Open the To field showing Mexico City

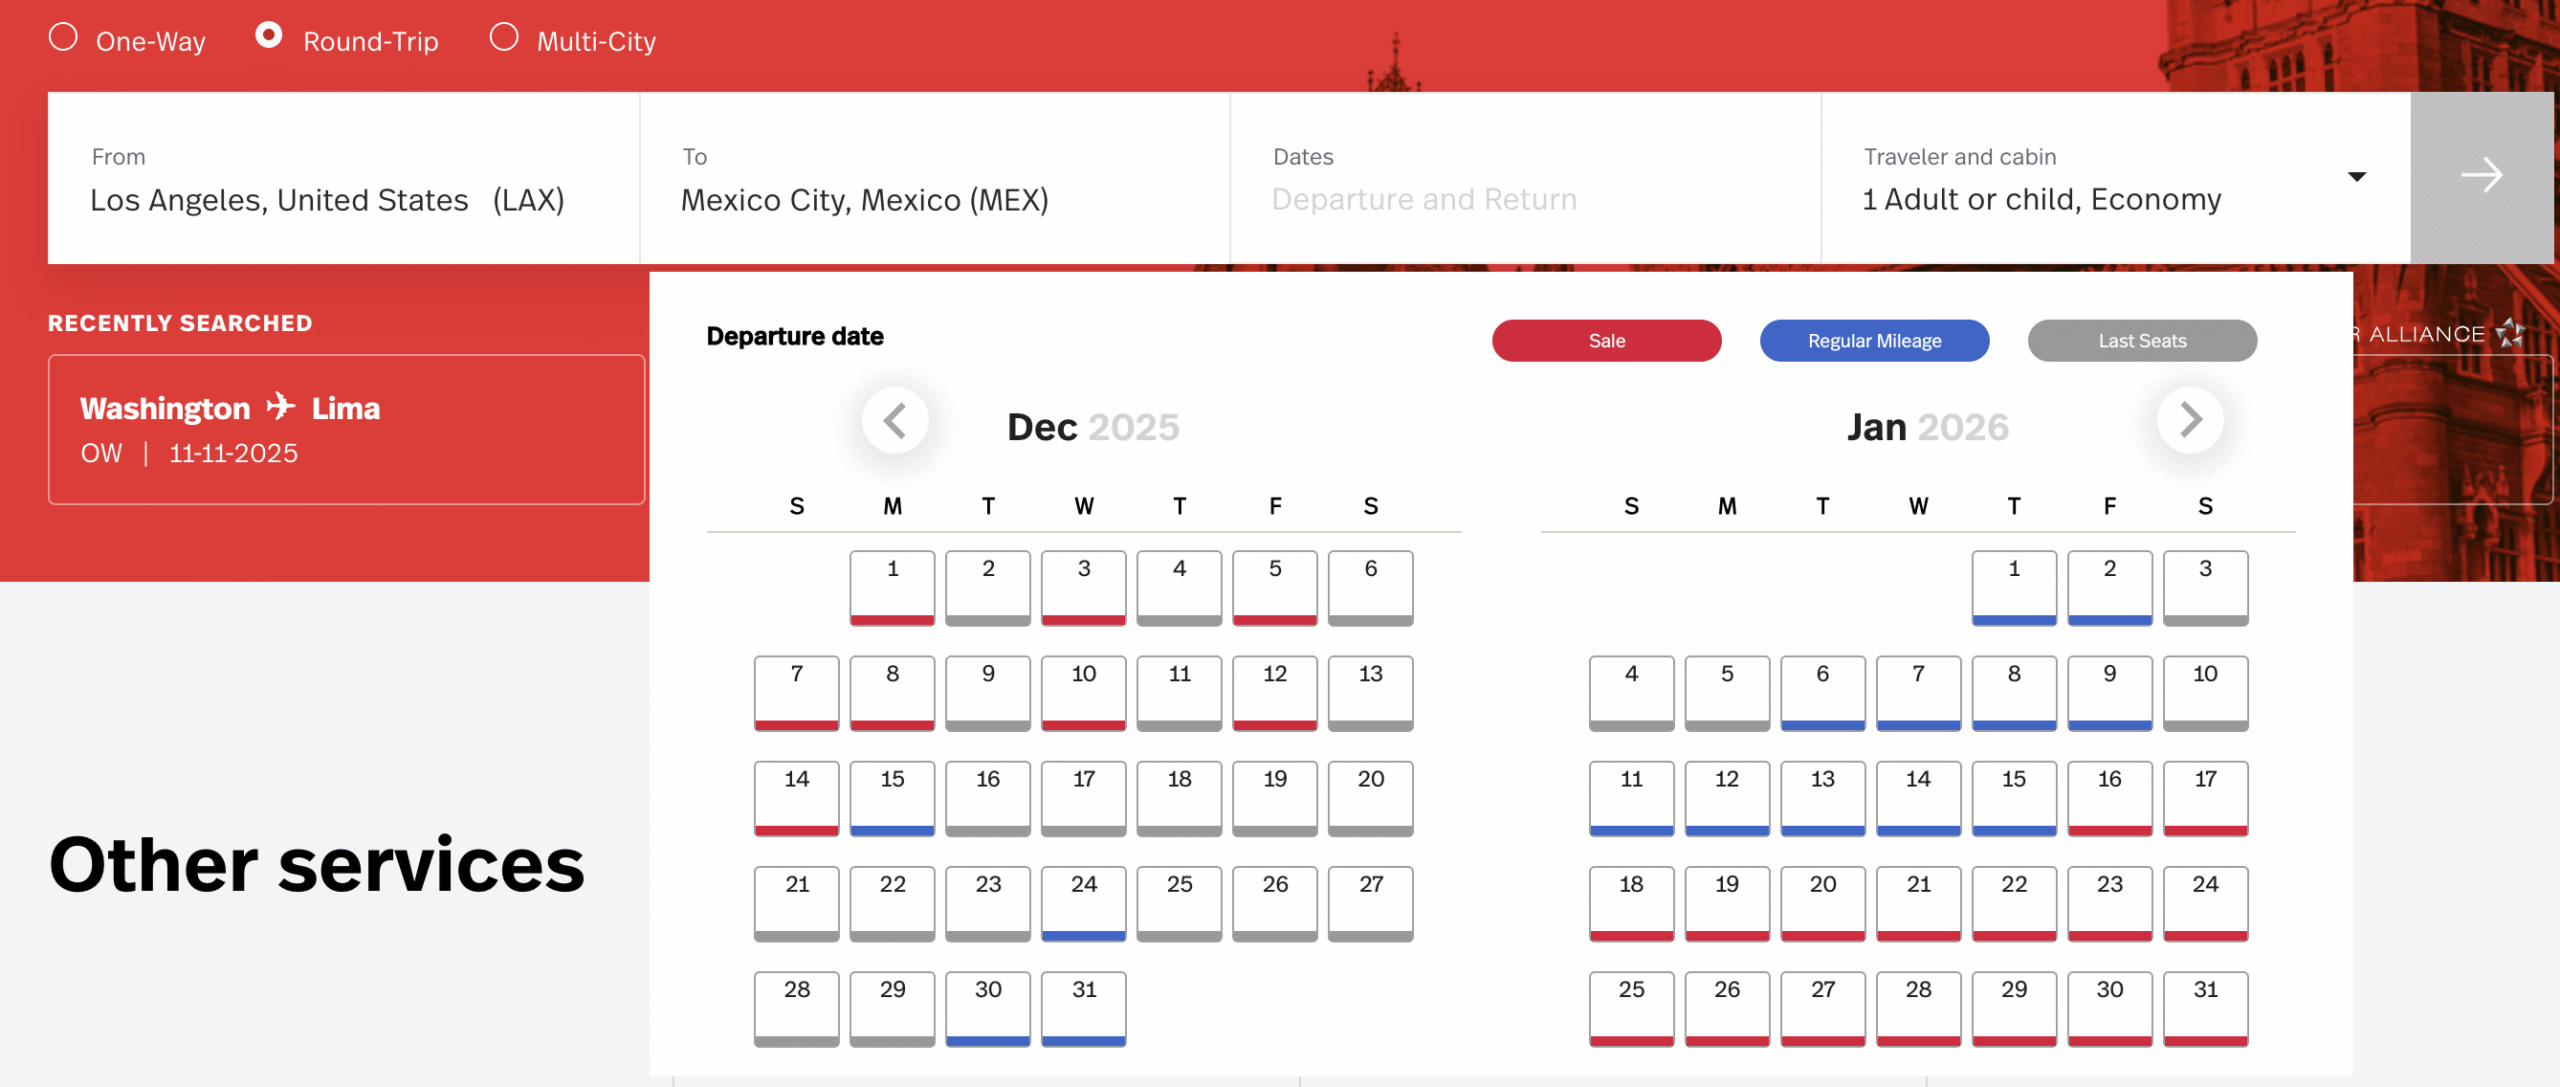[900, 180]
